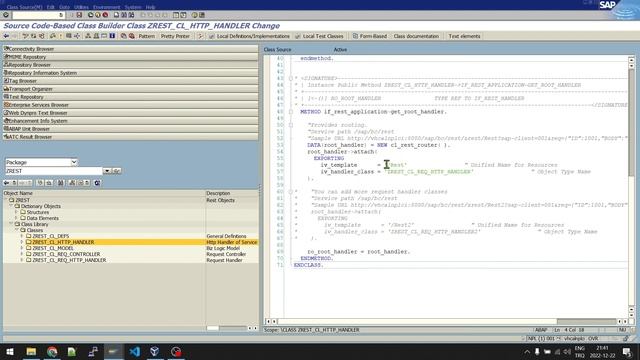This screenshot has height=360, width=640.
Task: Click the Pretty Printer button
Action: tap(175, 36)
